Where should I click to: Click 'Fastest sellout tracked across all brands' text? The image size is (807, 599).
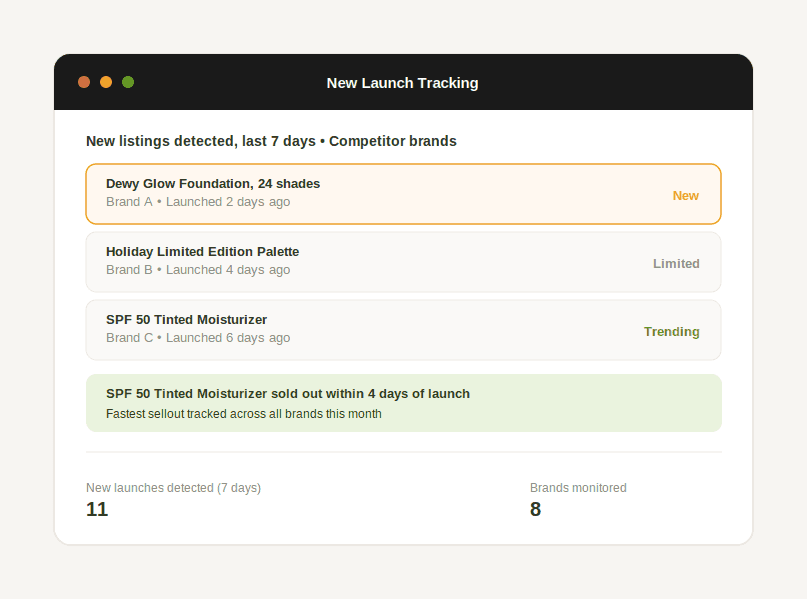pos(243,414)
